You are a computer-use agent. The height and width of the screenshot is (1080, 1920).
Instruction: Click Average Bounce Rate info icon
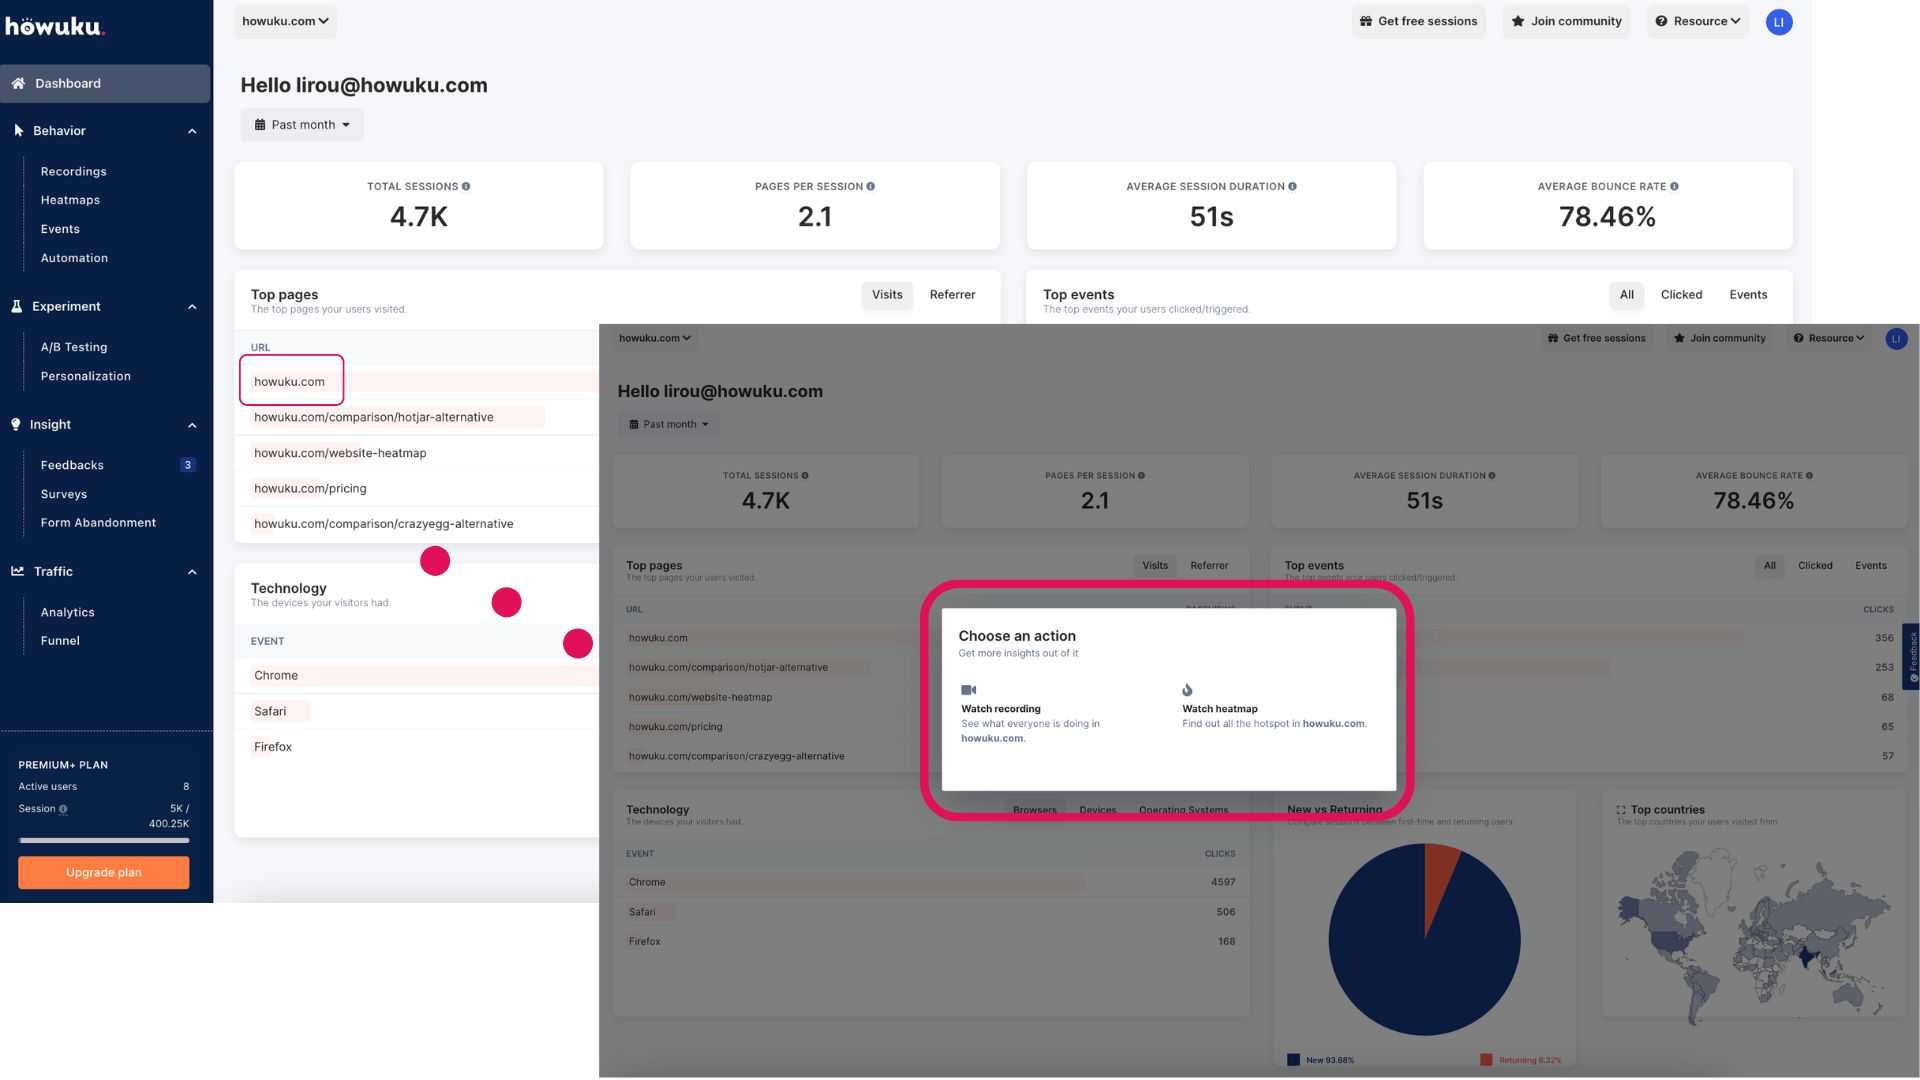click(x=1674, y=187)
